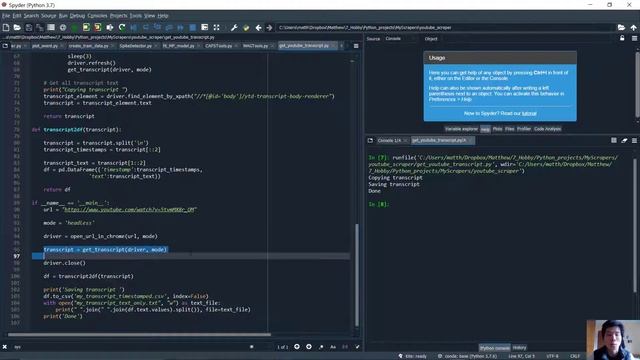This screenshot has height=360, width=640.
Task: Switch to create_train_data.py editor tab
Action: 88,46
